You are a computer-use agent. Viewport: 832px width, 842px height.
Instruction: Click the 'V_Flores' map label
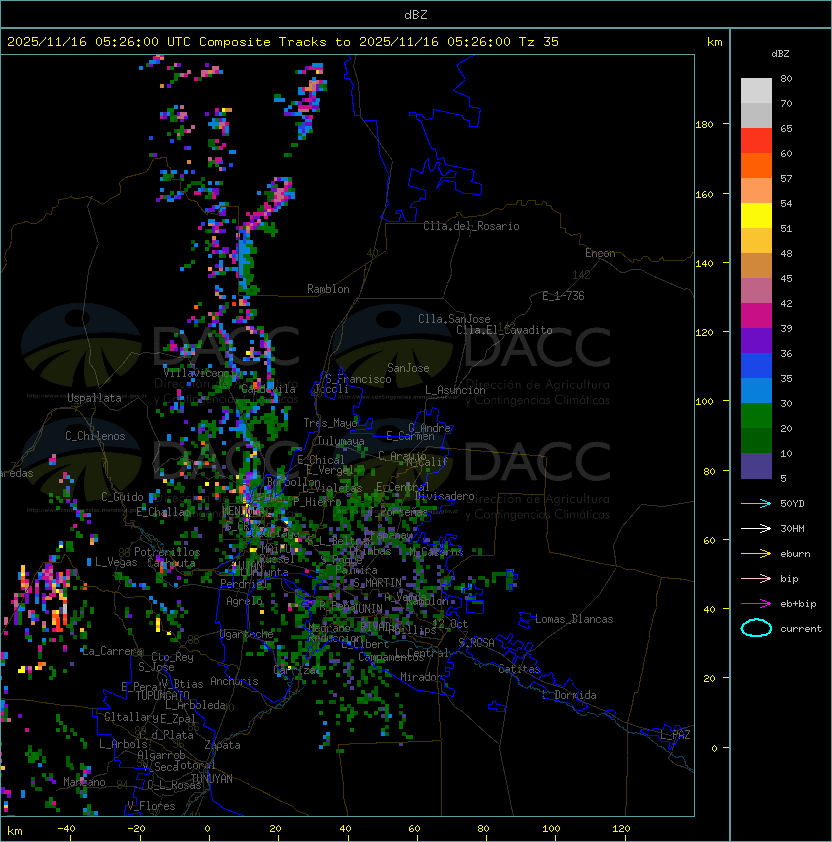coord(151,806)
